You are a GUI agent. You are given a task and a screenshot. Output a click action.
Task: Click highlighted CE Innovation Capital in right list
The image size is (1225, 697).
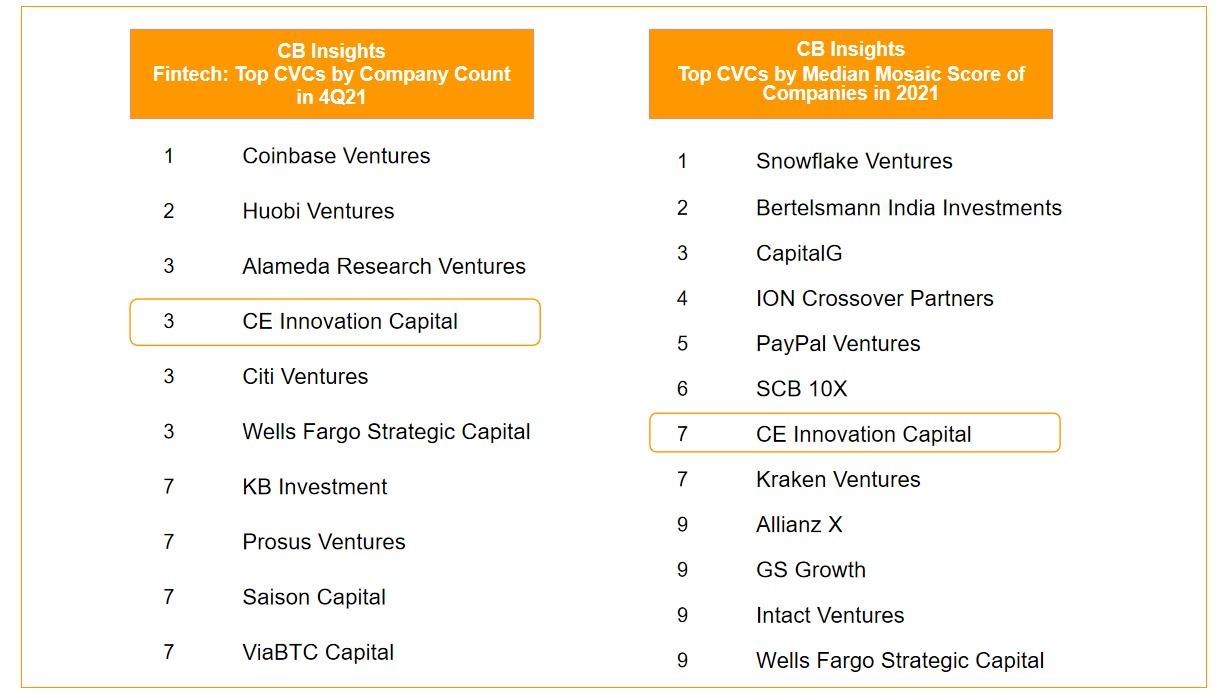coord(863,434)
